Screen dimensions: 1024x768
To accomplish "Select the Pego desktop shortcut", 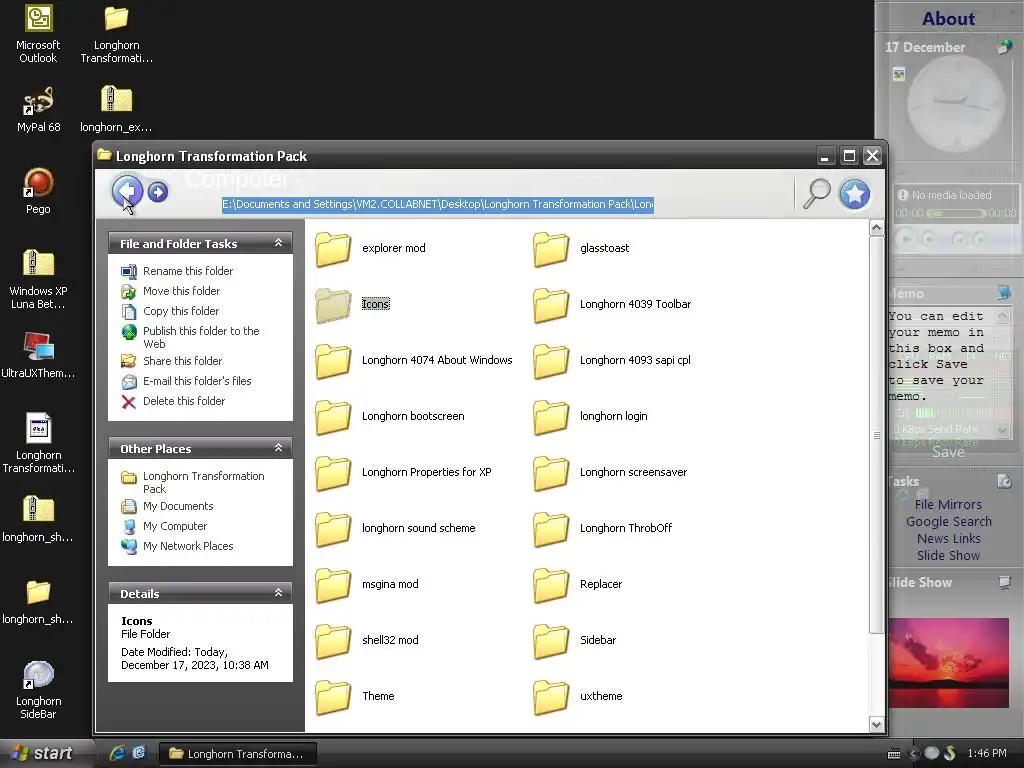I will (38, 191).
